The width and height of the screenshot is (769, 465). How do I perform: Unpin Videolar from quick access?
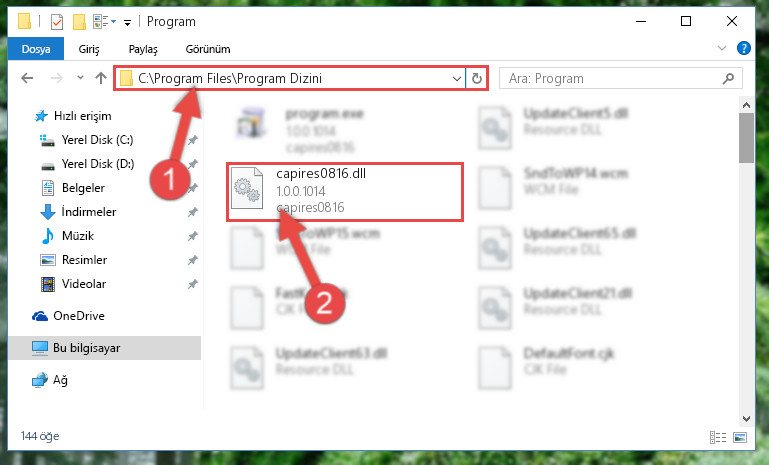193,284
